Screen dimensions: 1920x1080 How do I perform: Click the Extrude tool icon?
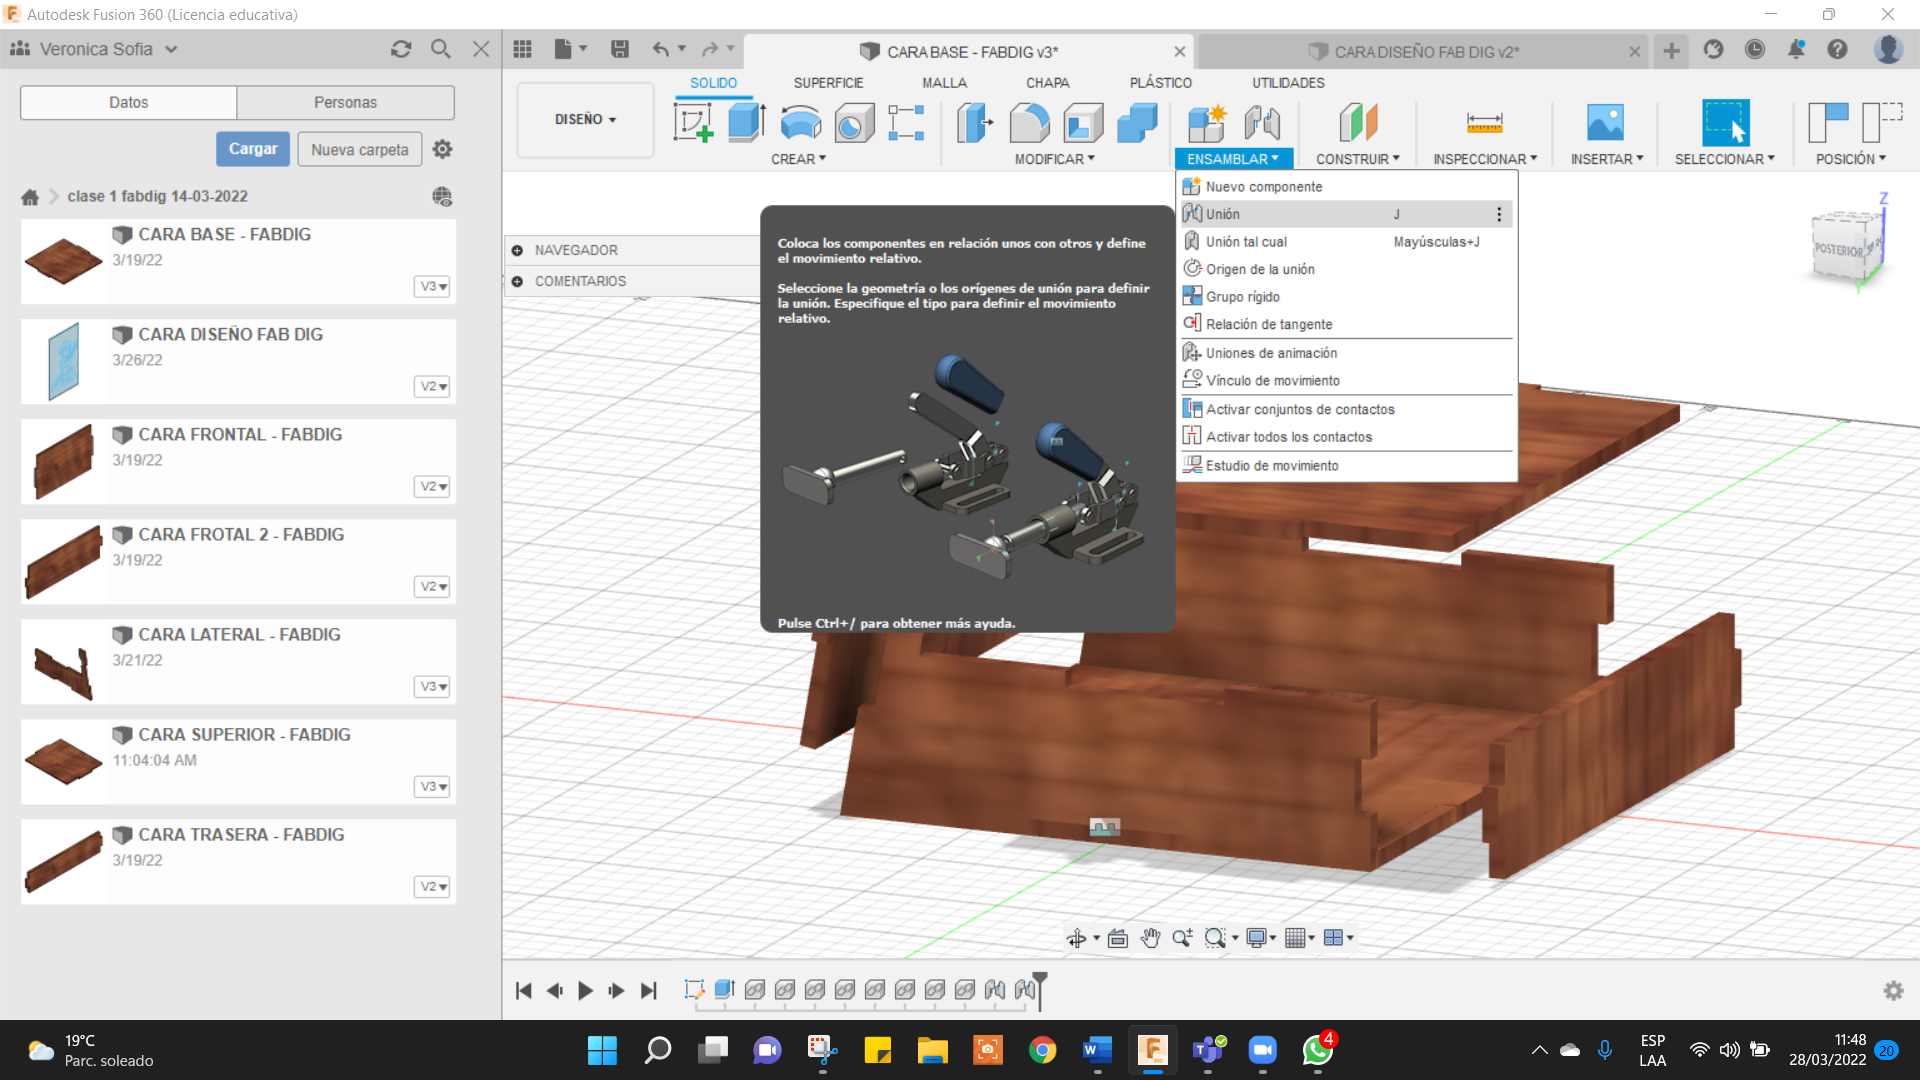(x=746, y=123)
